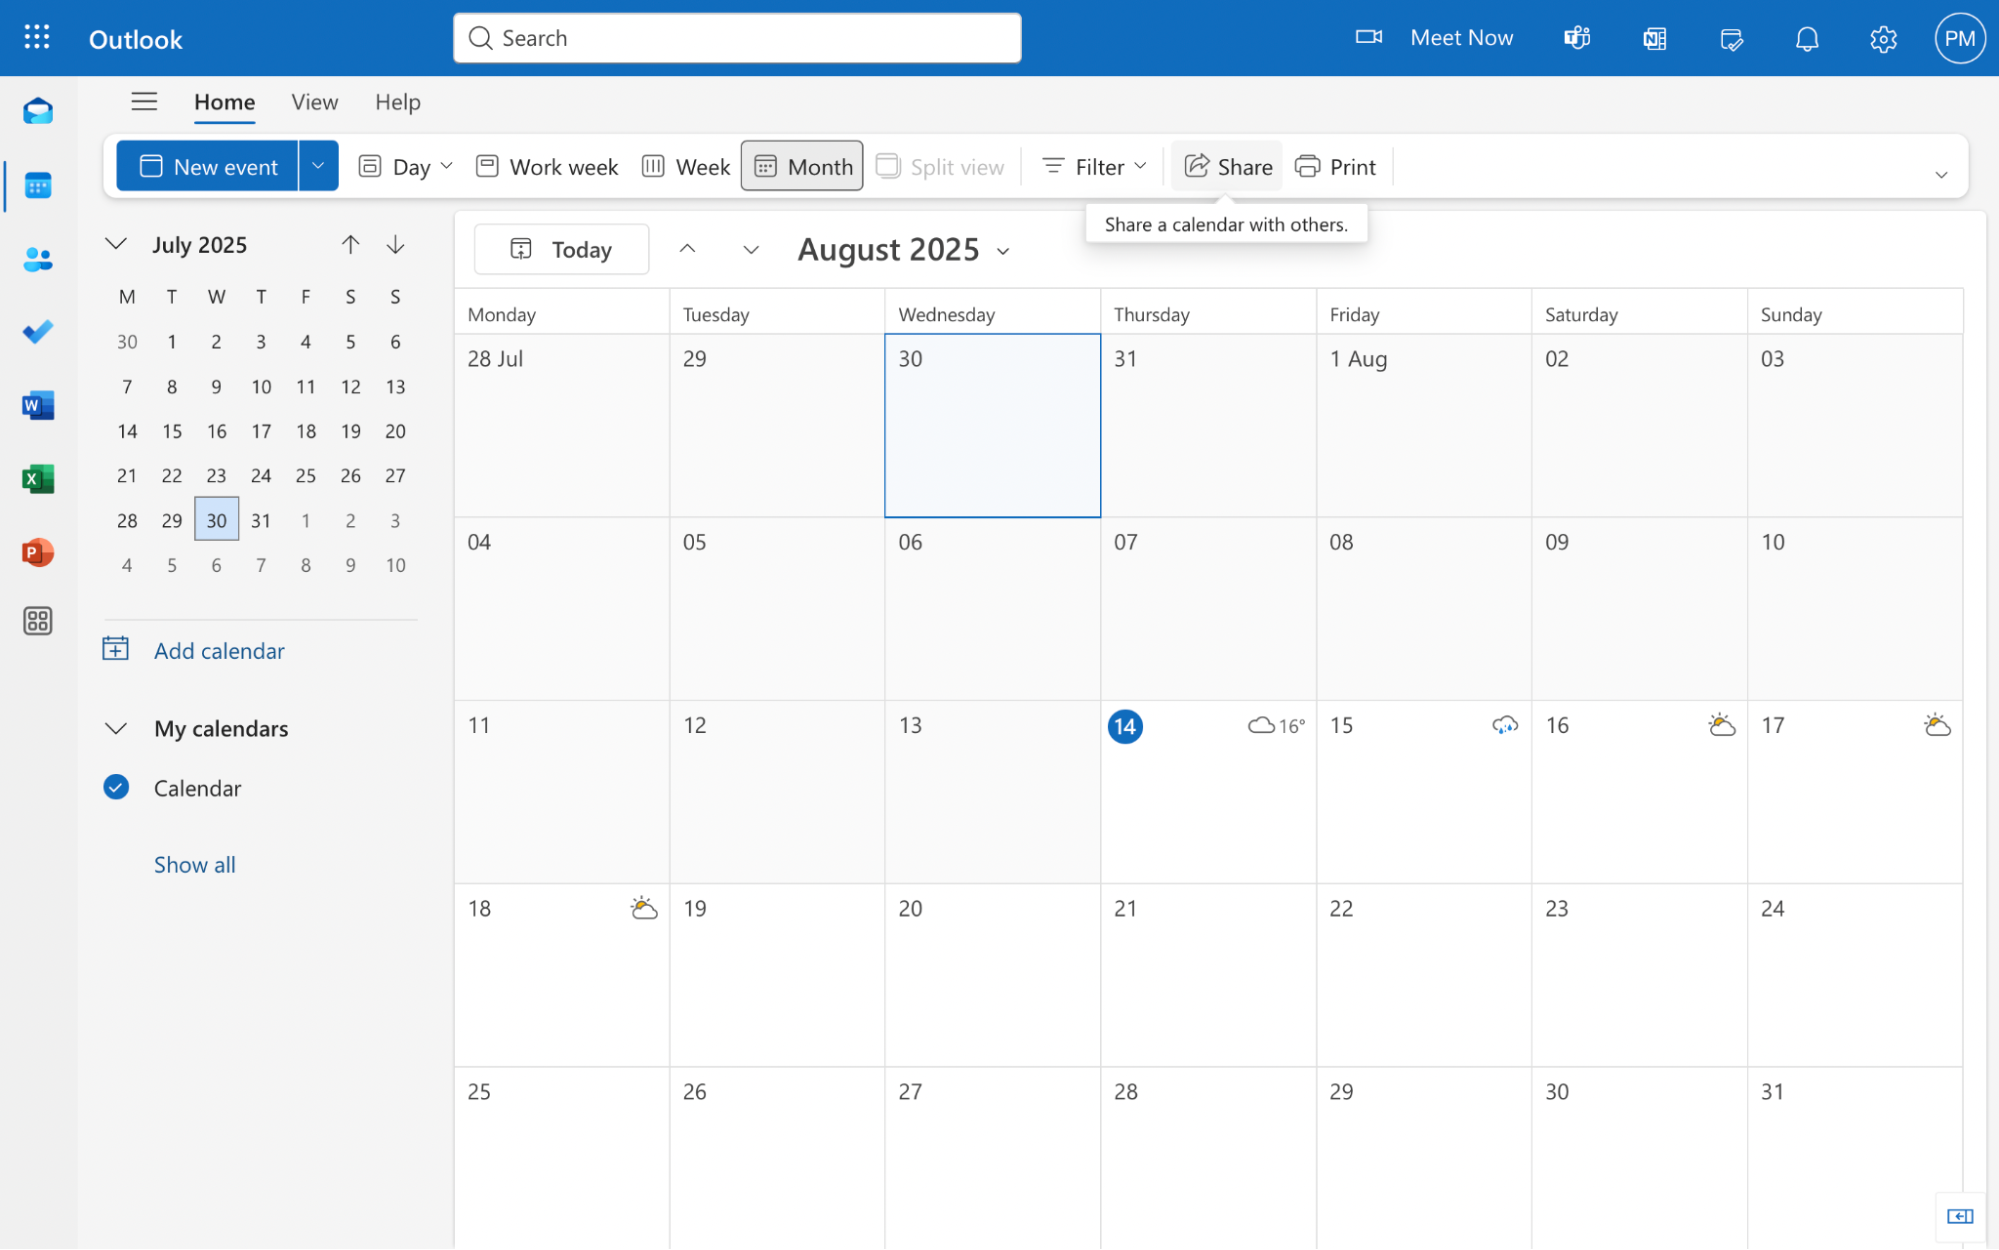Expand the Day view dropdown arrow

click(x=447, y=165)
